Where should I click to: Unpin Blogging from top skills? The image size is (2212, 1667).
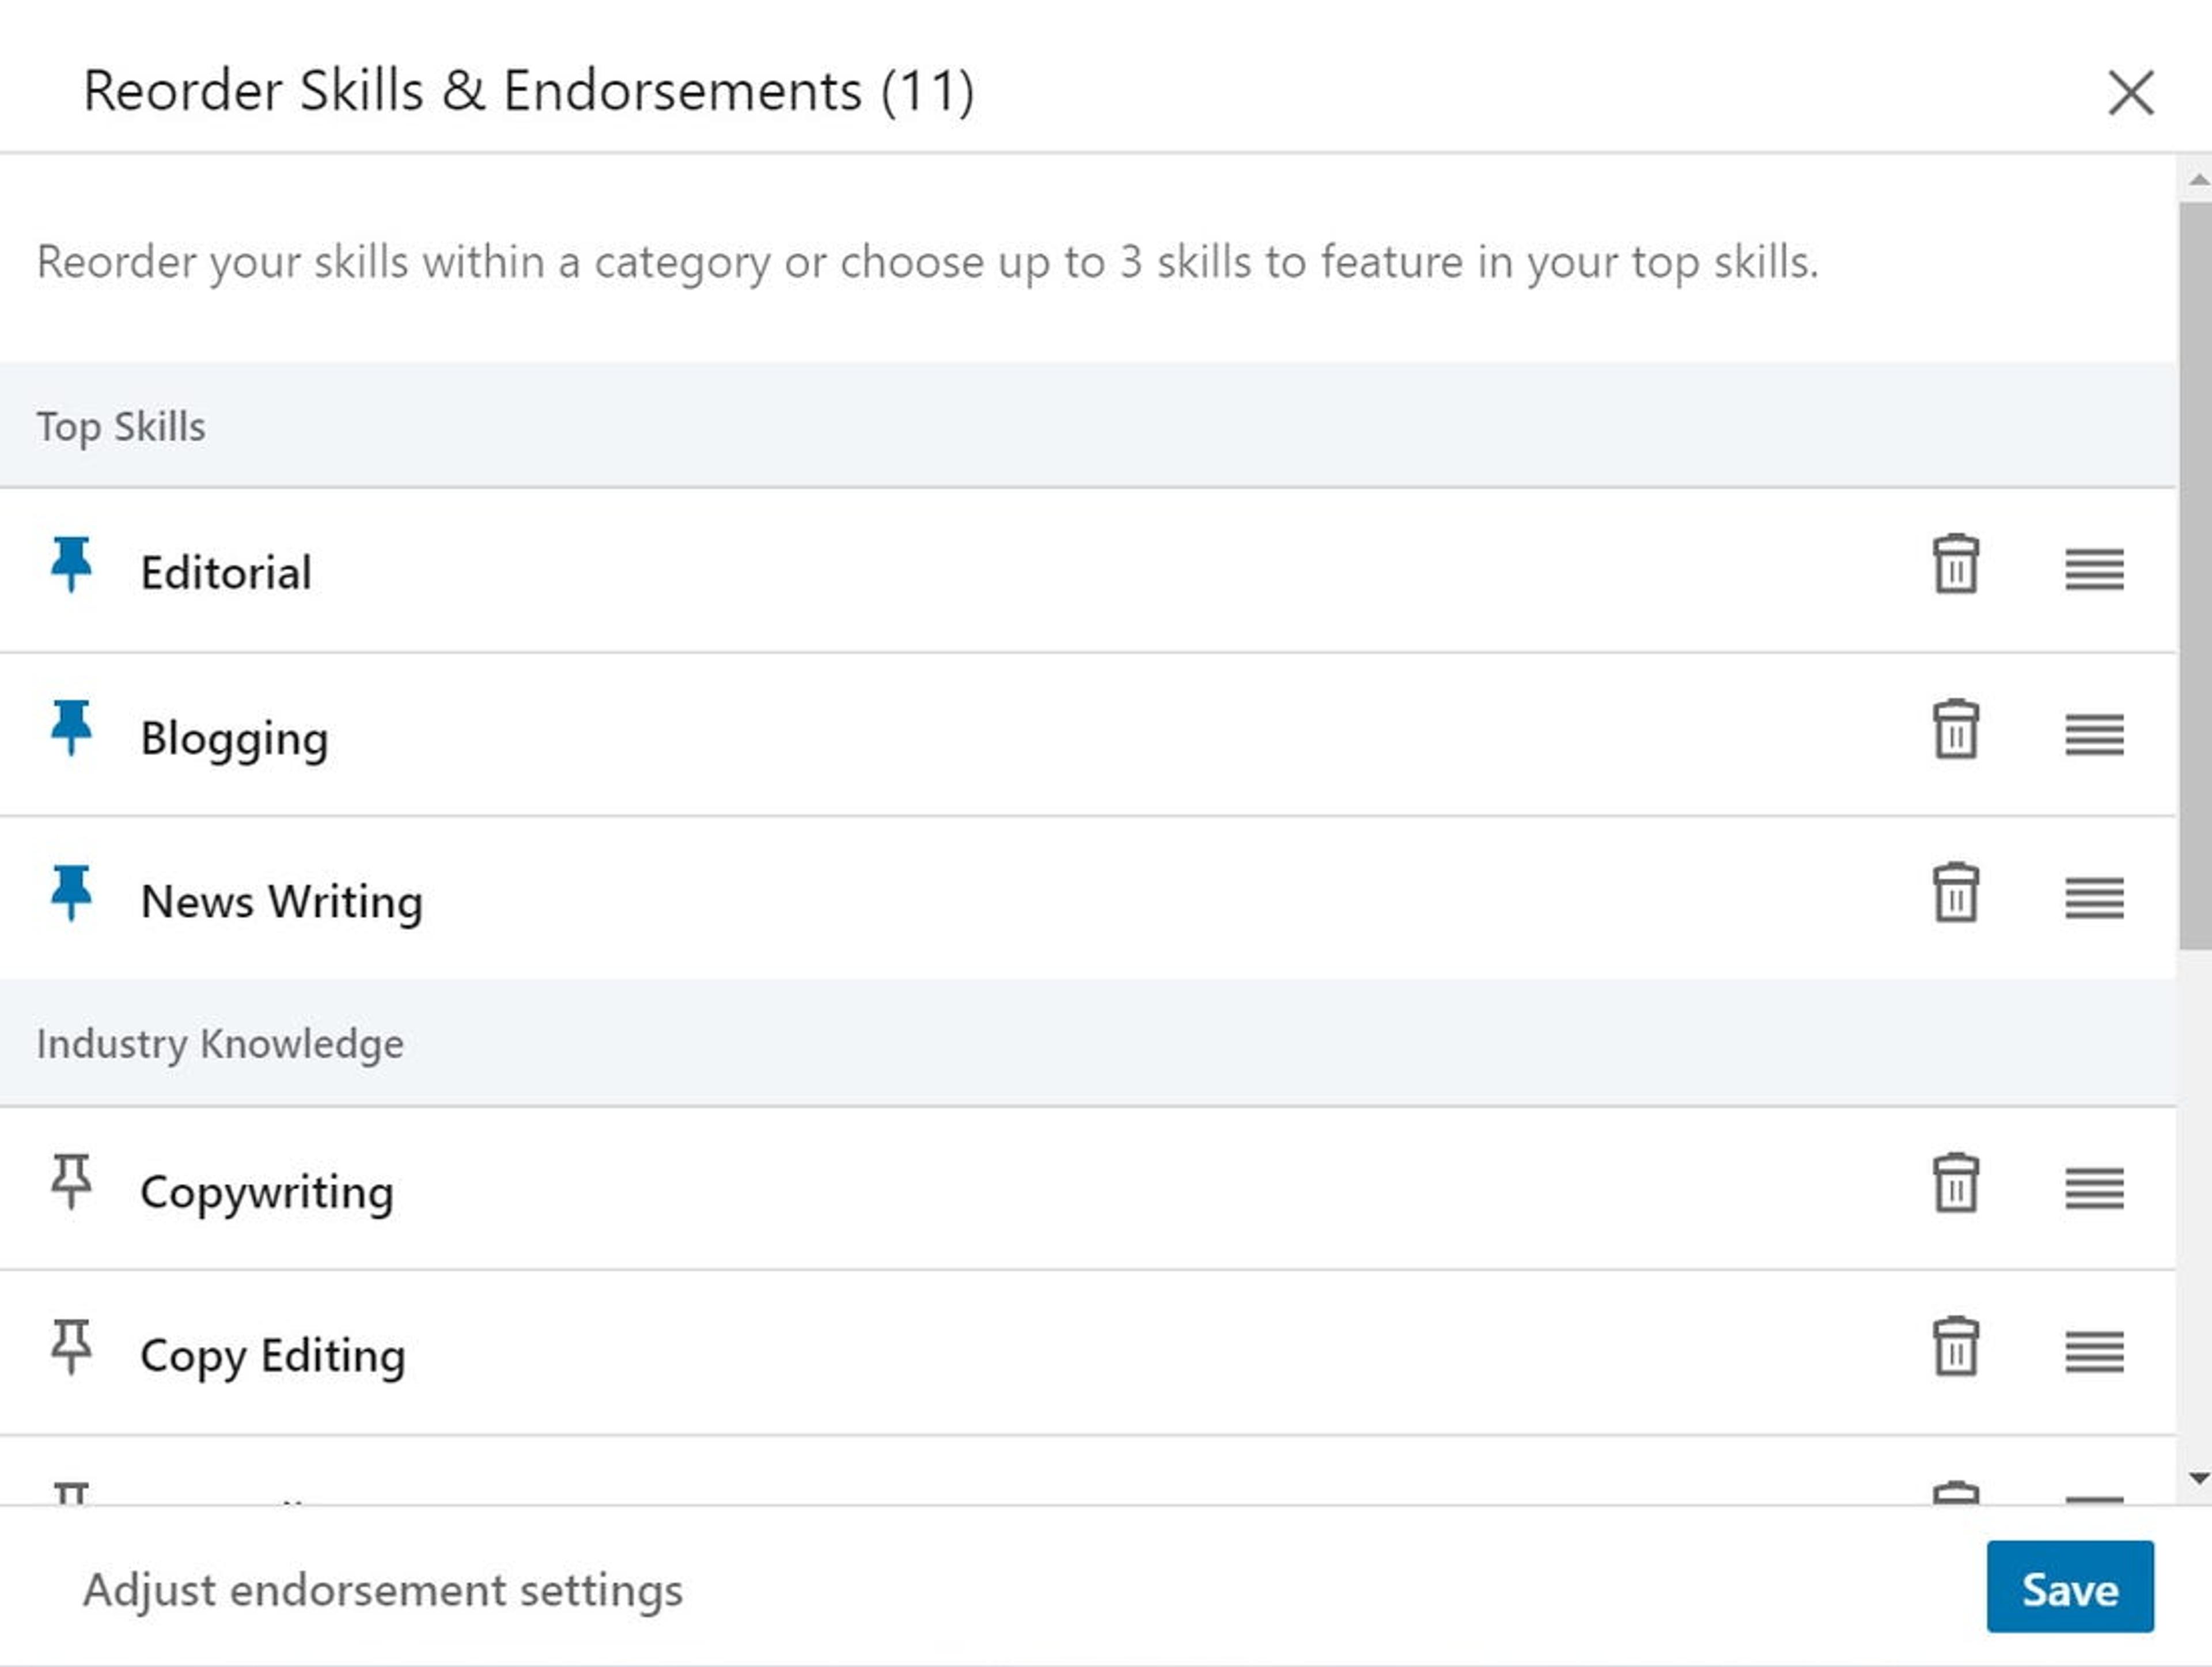(71, 729)
